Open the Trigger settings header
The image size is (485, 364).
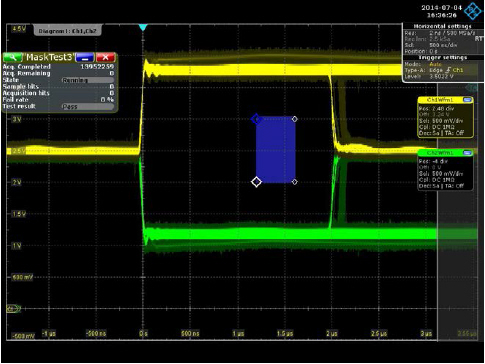pos(442,57)
